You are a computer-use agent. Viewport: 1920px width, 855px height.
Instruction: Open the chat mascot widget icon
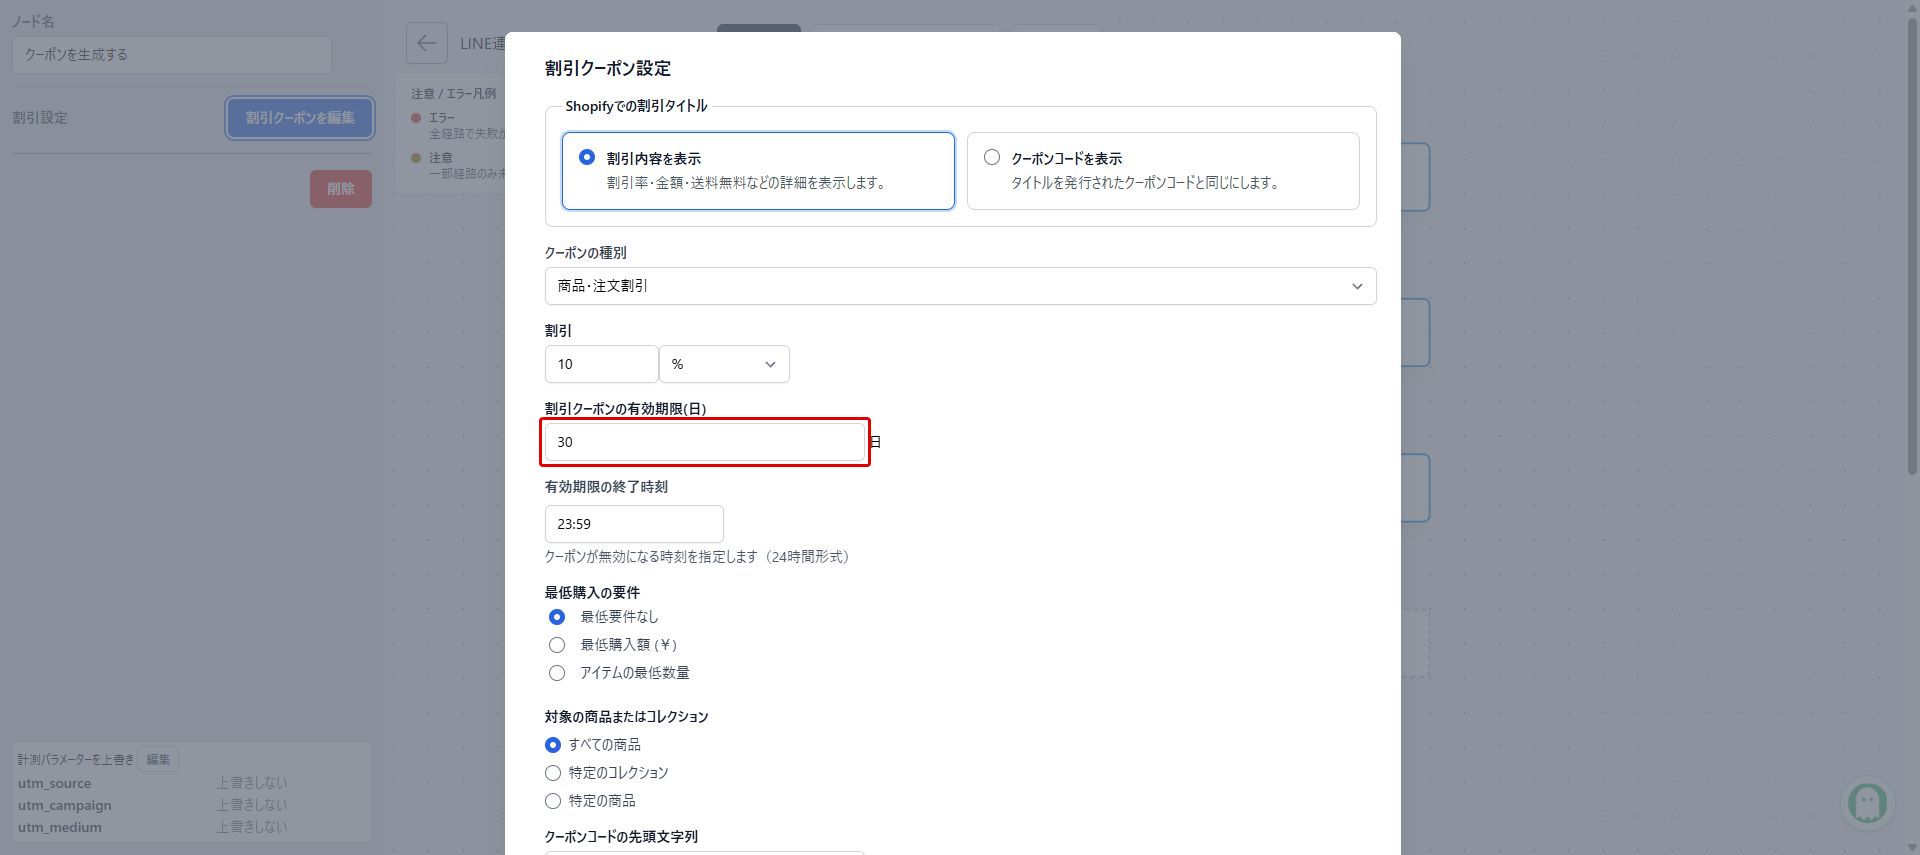point(1867,802)
